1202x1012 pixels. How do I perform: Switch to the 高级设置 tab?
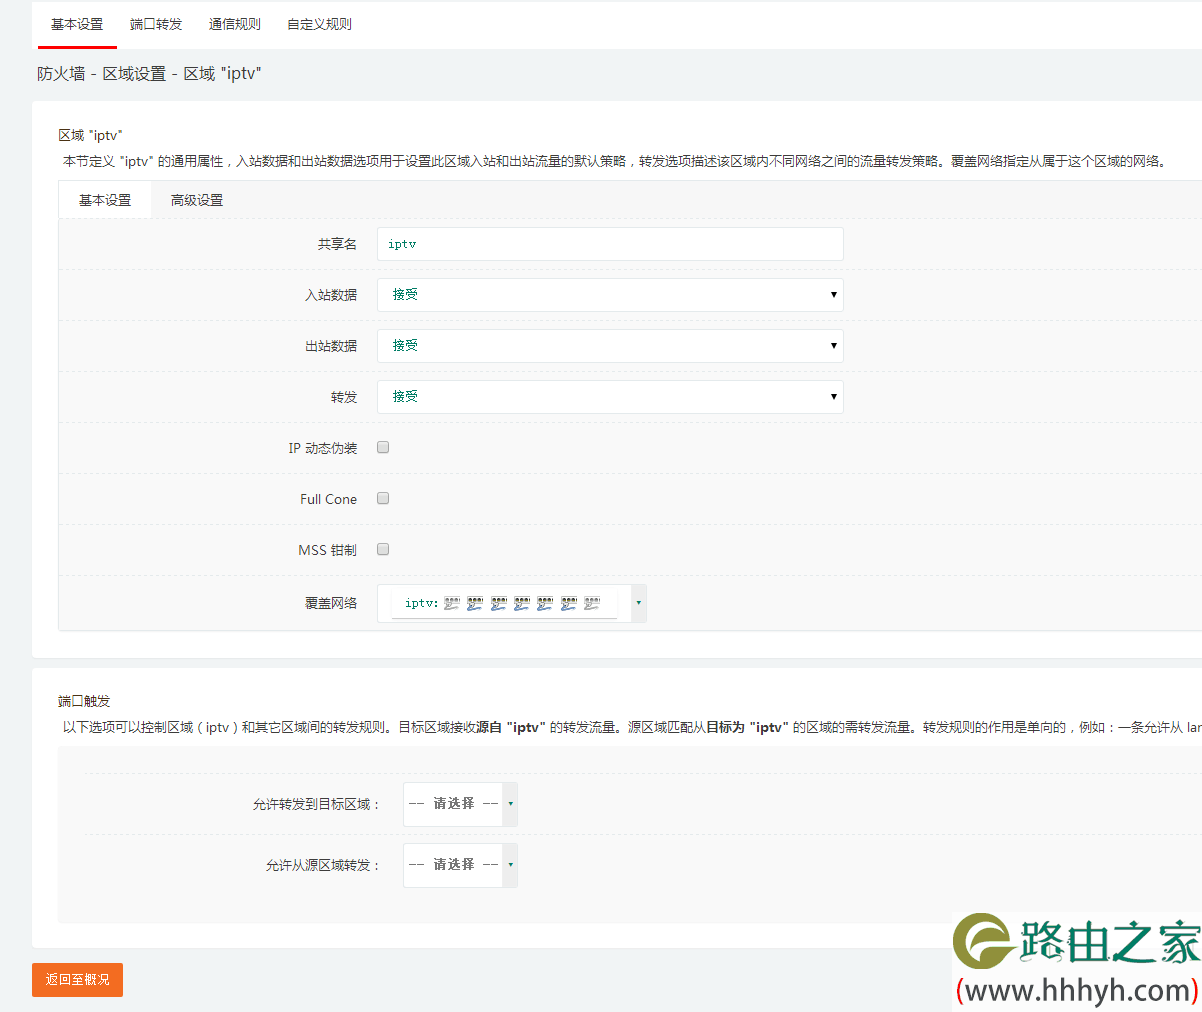click(x=197, y=200)
